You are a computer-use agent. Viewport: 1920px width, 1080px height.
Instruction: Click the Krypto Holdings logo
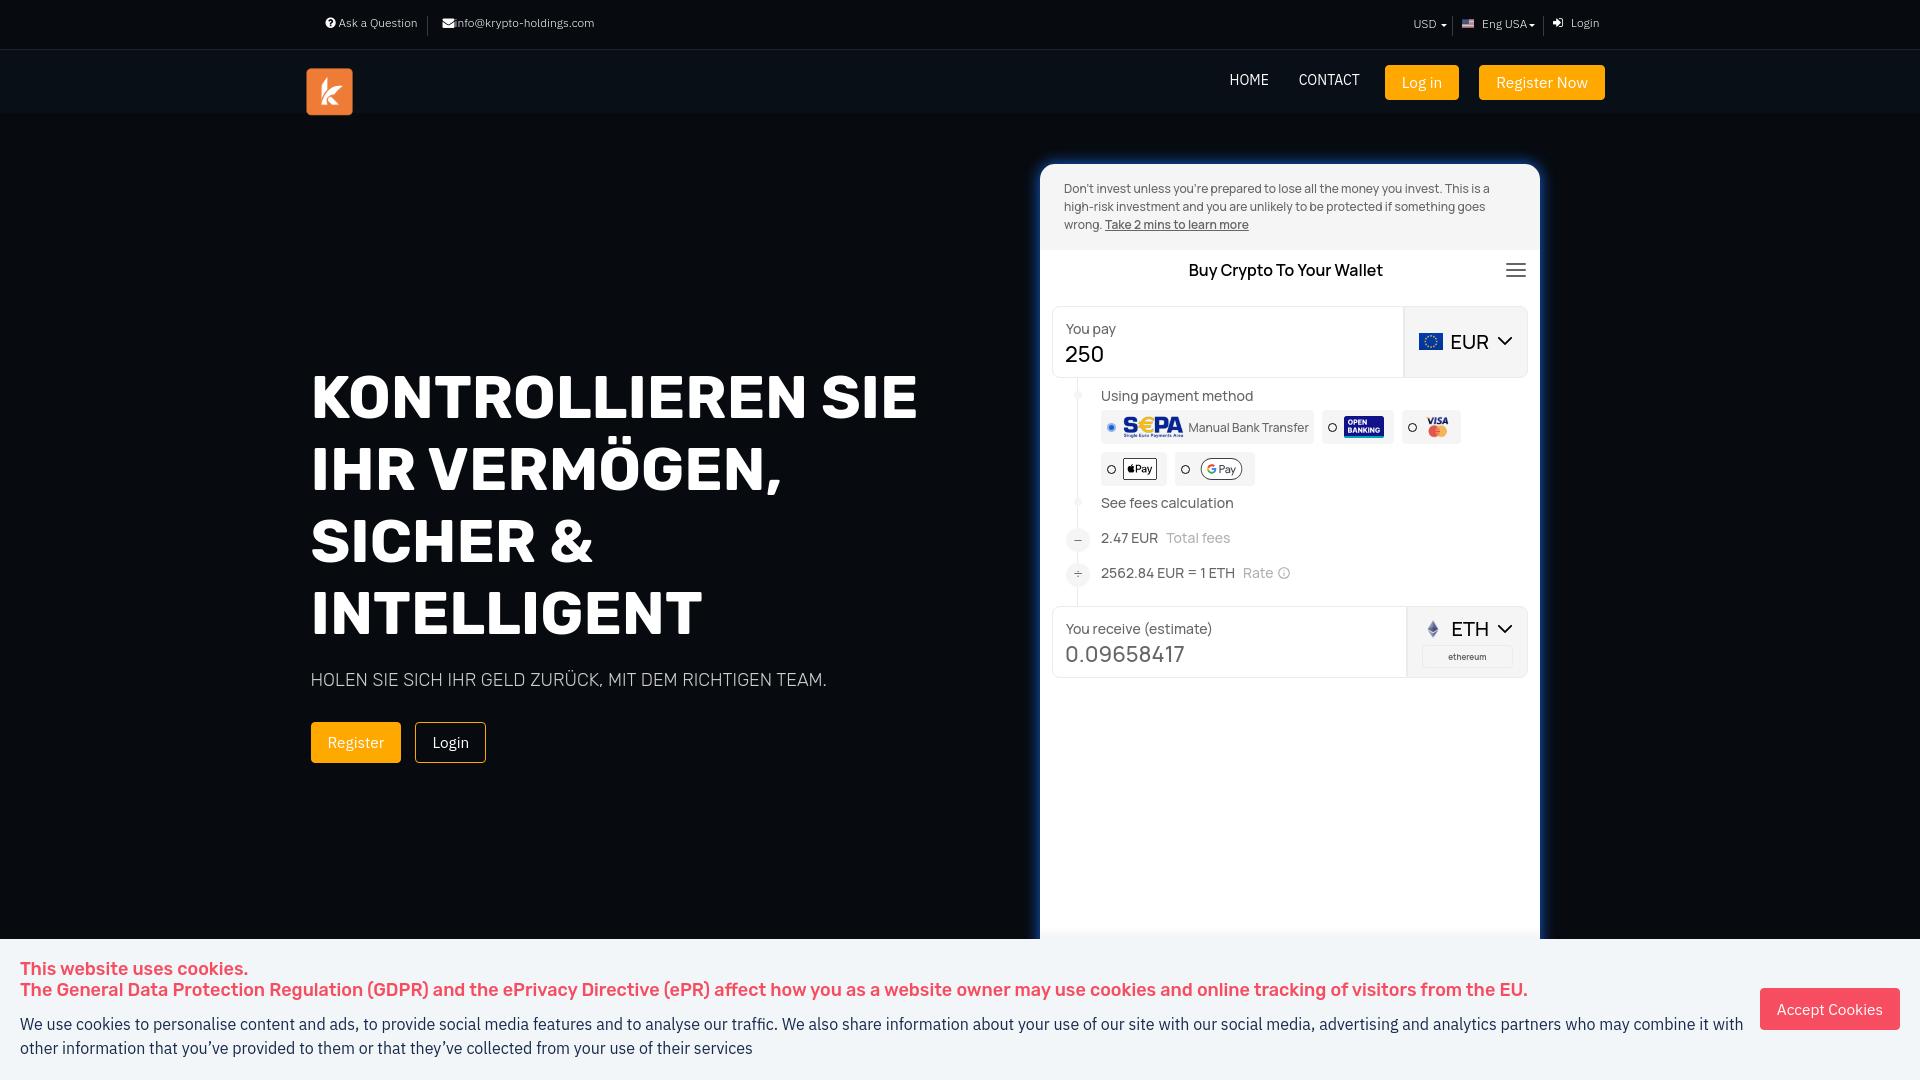tap(329, 91)
